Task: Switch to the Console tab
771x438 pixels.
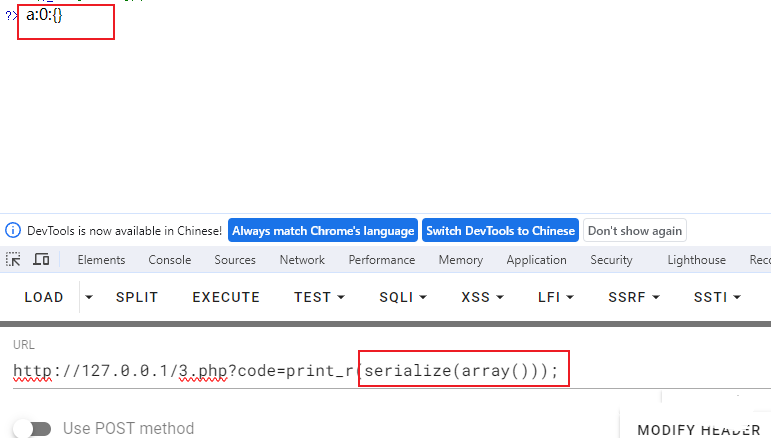Action: pyautogui.click(x=170, y=260)
